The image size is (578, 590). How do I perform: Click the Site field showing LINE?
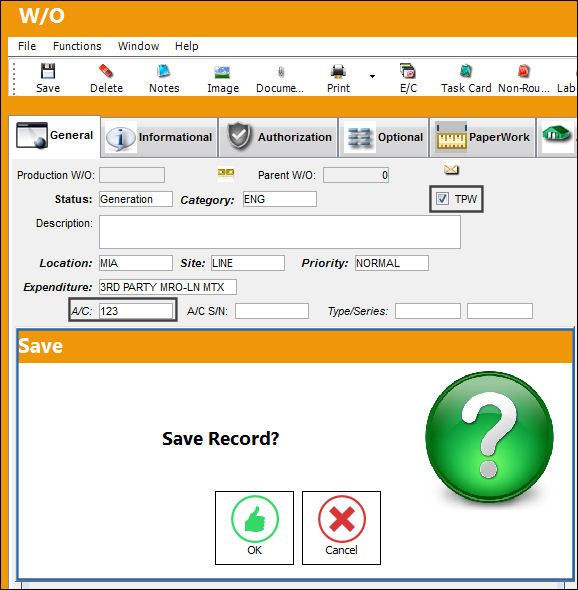[248, 263]
